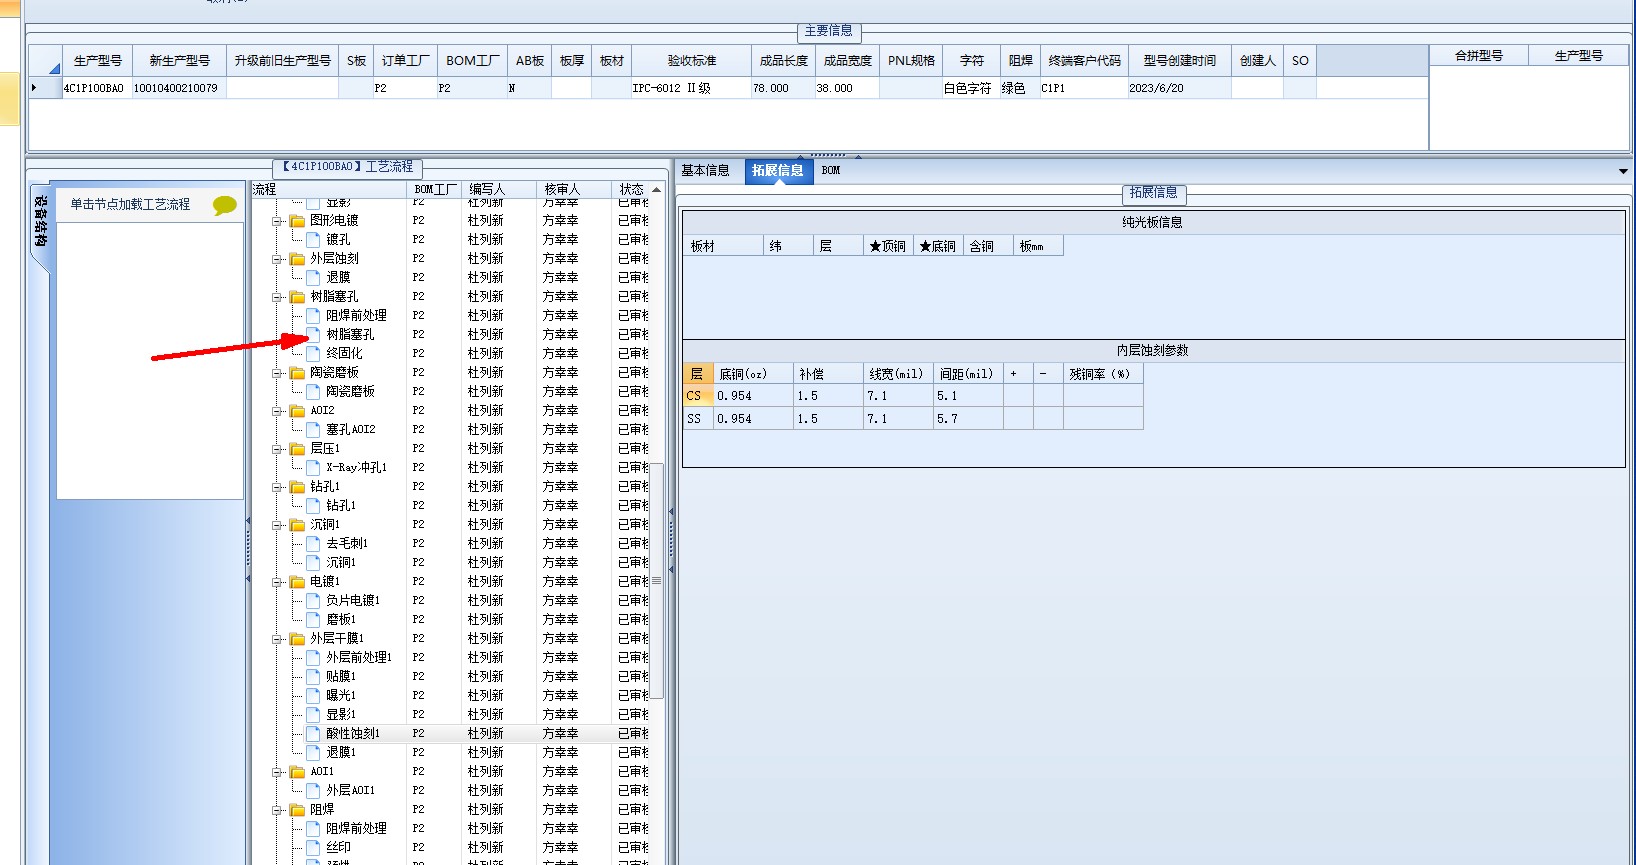Select the 曝光1 tree step

tap(341, 696)
